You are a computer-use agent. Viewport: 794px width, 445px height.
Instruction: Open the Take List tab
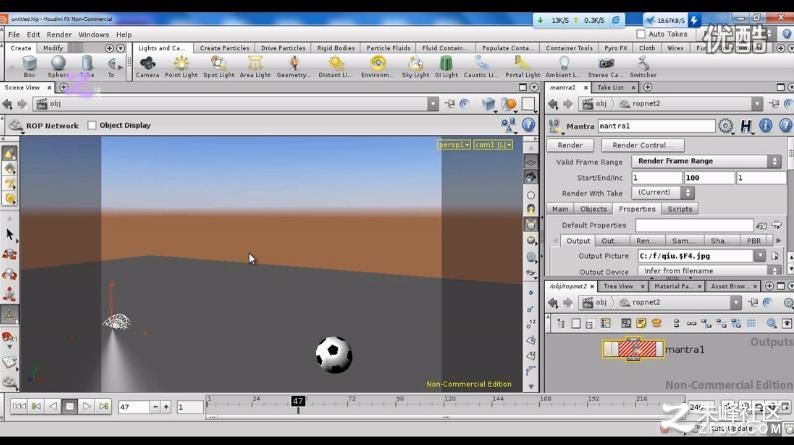coord(610,88)
